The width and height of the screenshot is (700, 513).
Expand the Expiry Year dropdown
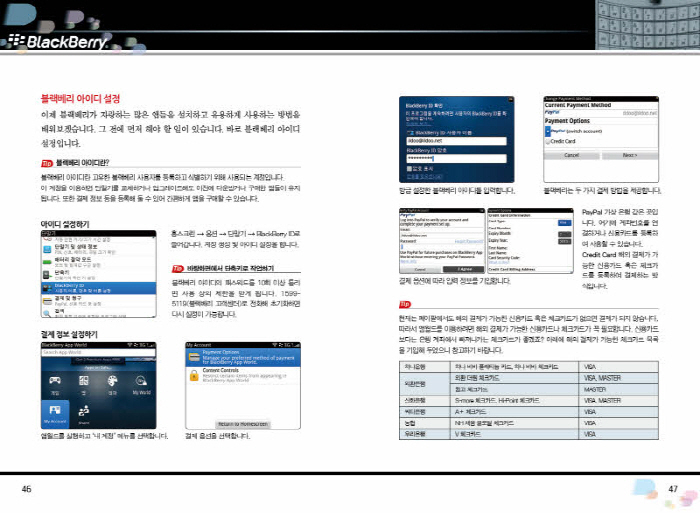click(x=564, y=241)
